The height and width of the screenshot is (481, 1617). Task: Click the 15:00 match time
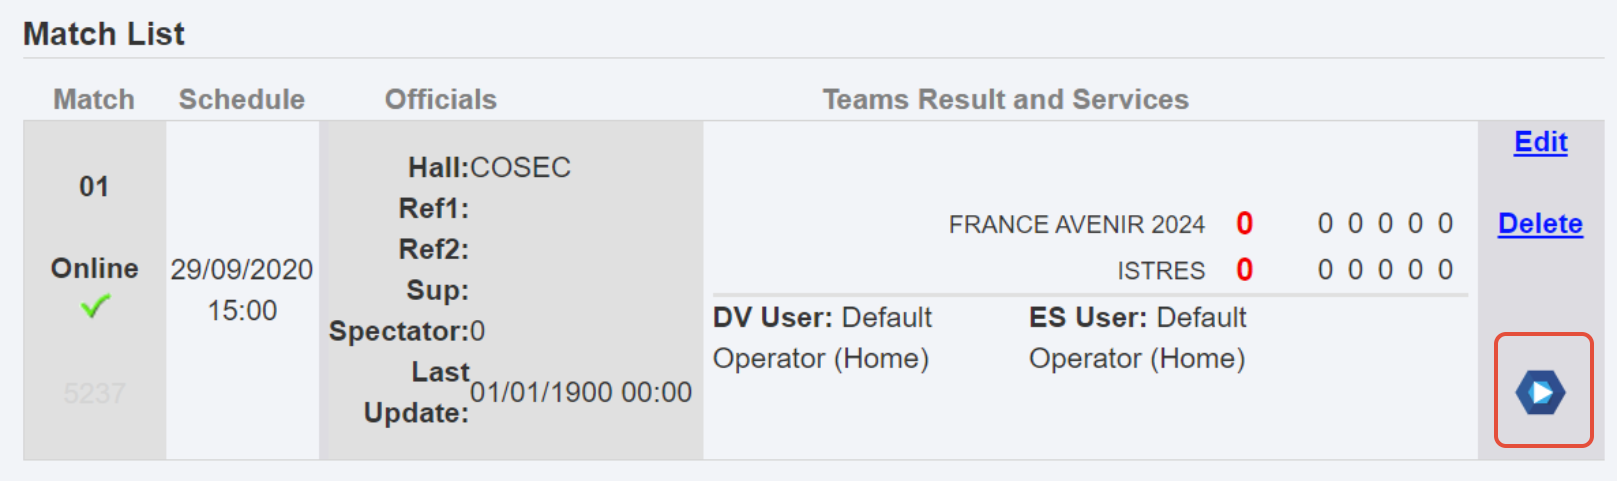pyautogui.click(x=242, y=311)
